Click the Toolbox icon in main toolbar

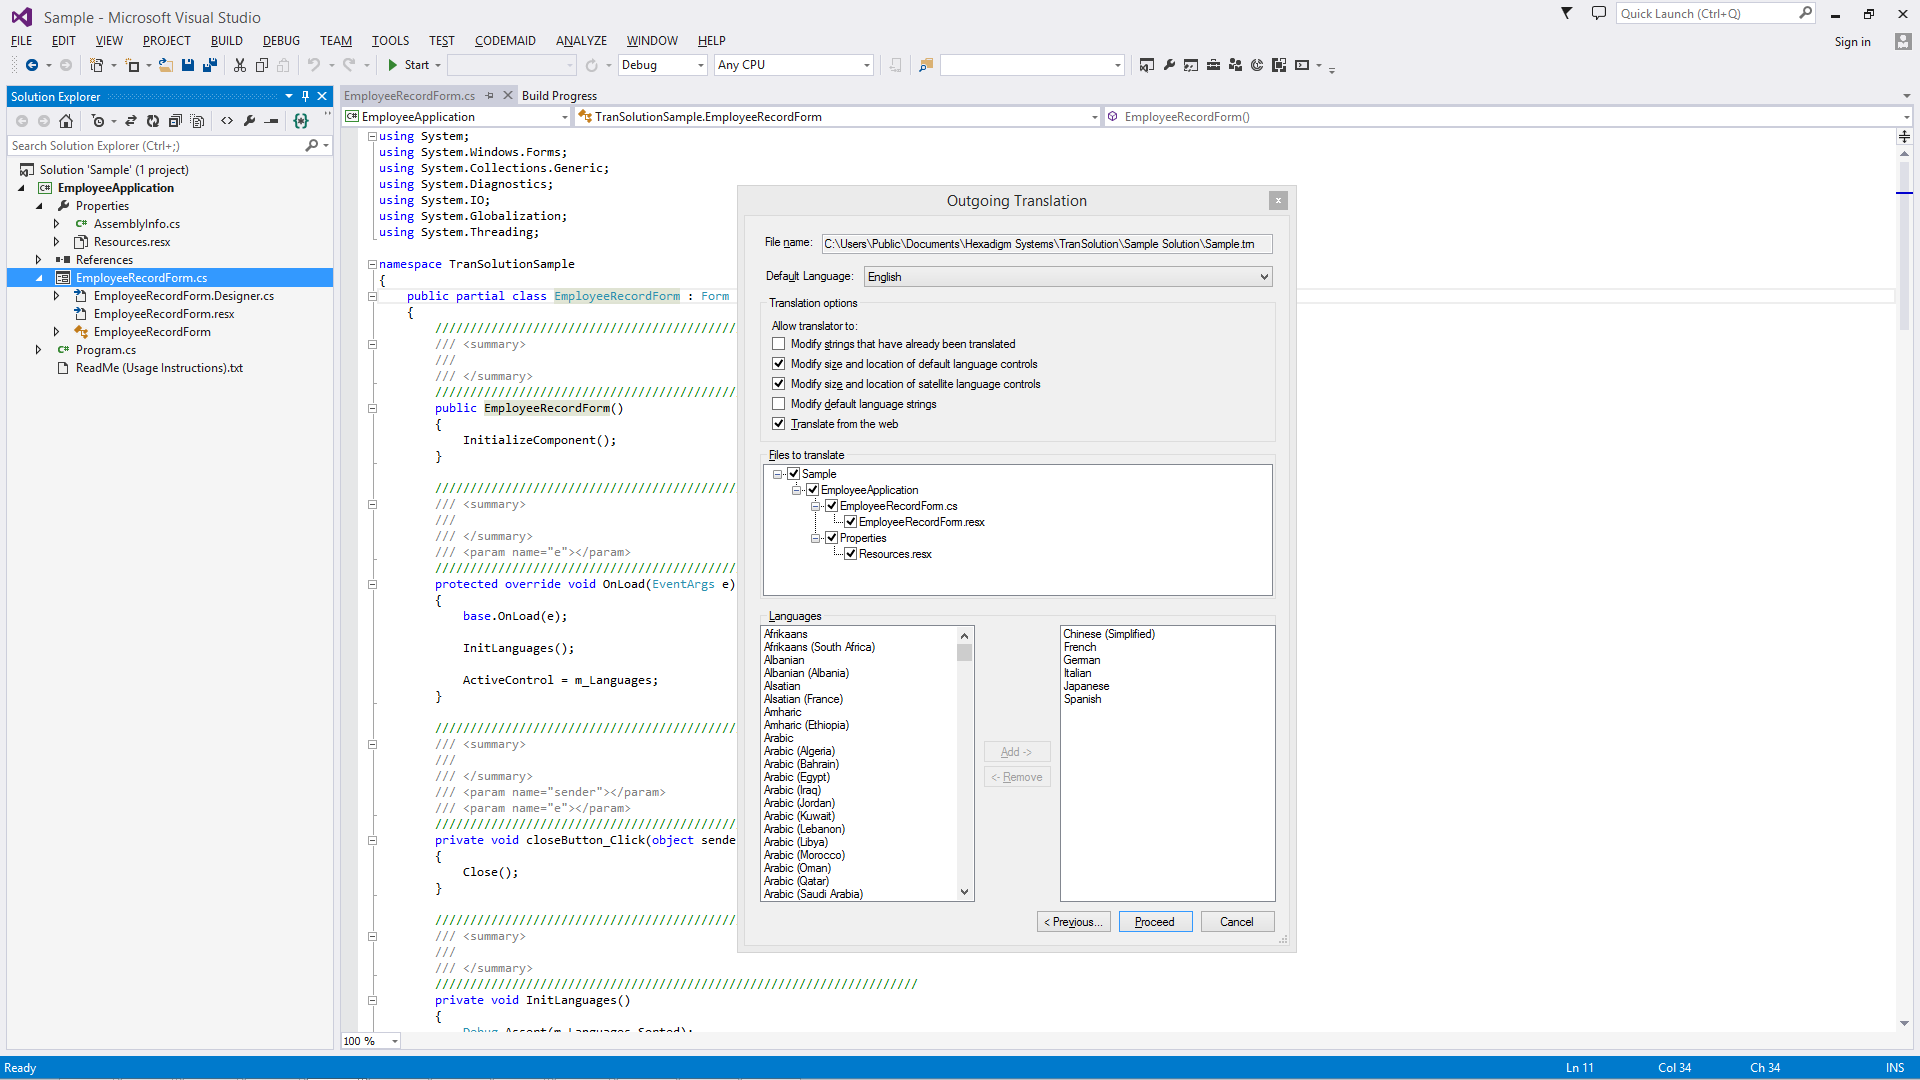tap(1213, 65)
